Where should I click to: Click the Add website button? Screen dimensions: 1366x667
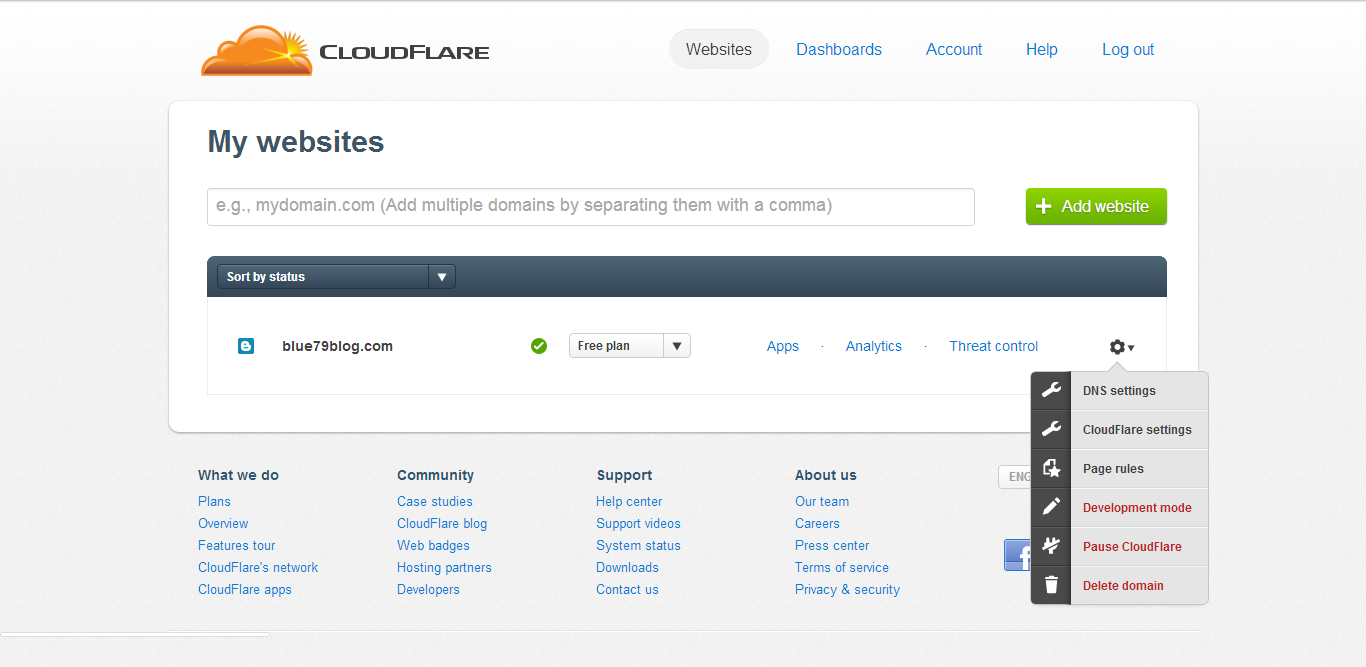1096,206
